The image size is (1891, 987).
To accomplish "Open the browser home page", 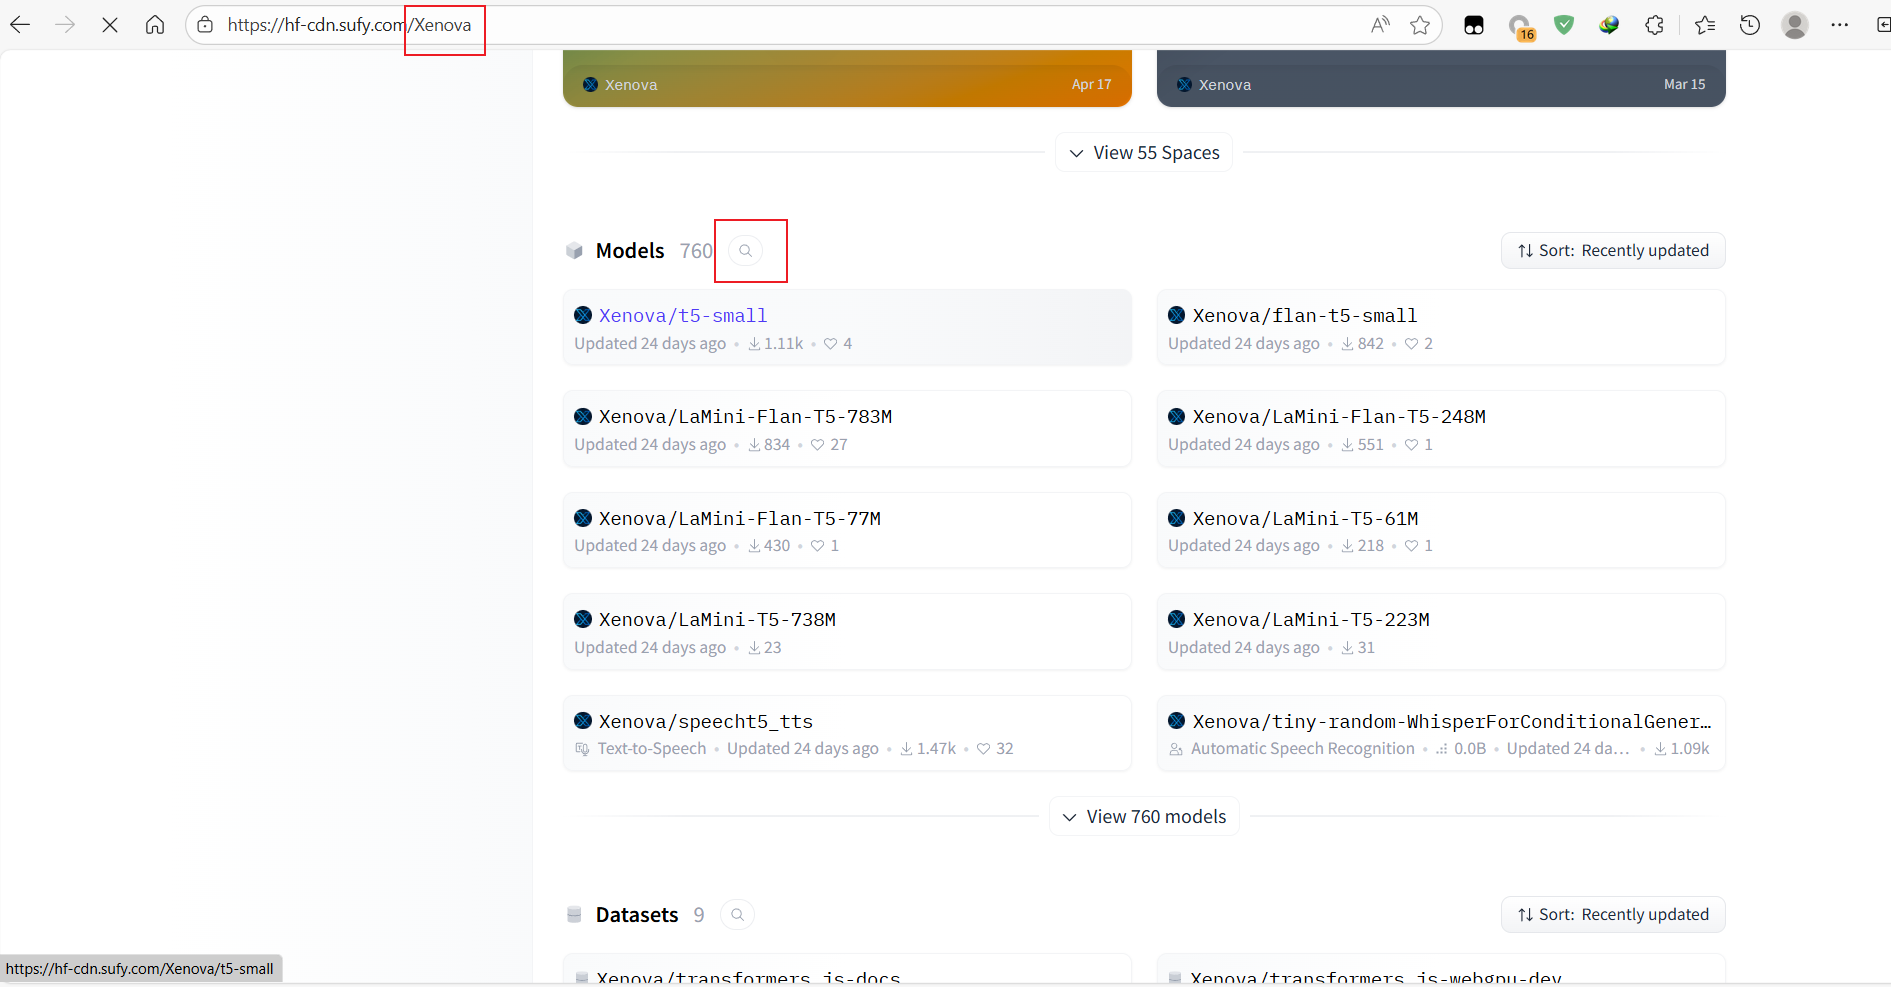I will [x=155, y=25].
